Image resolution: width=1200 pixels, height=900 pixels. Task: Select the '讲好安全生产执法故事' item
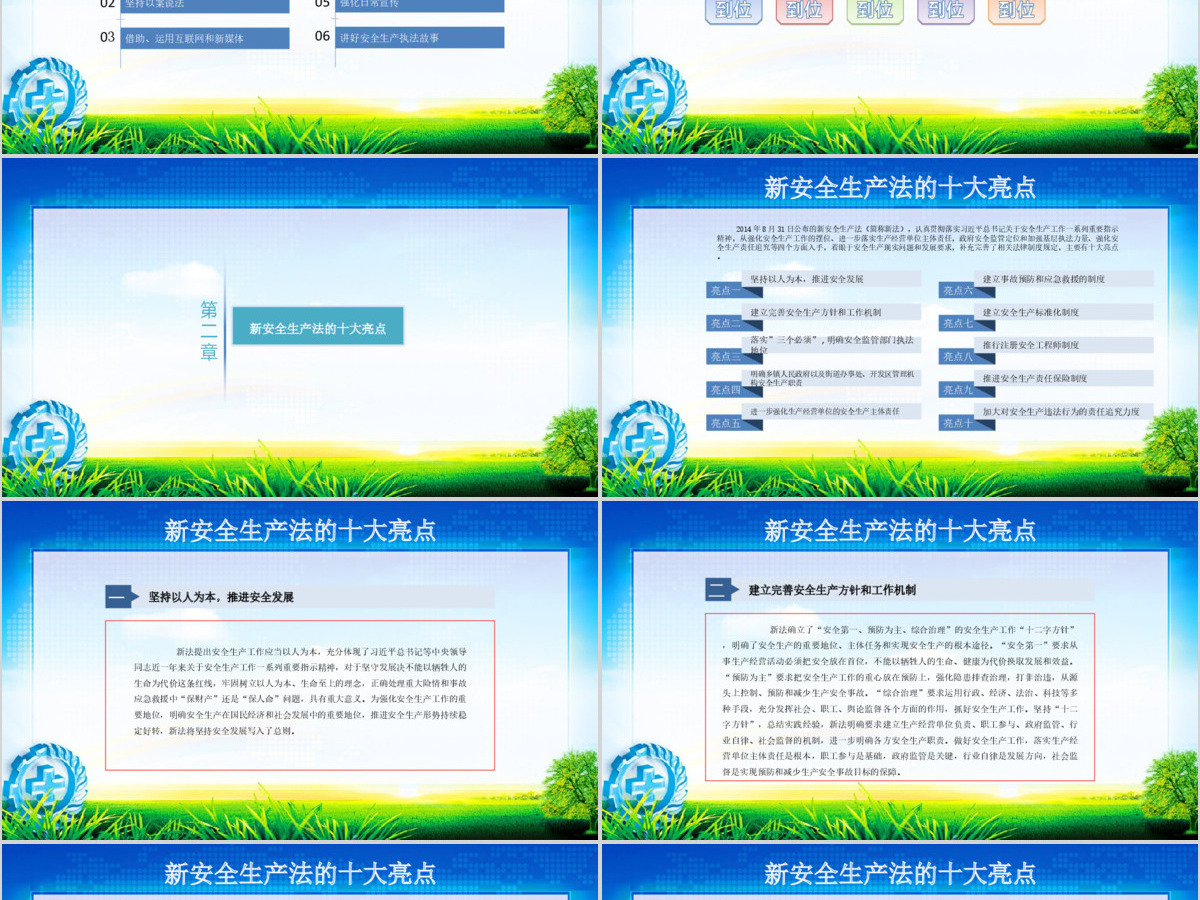click(x=420, y=38)
